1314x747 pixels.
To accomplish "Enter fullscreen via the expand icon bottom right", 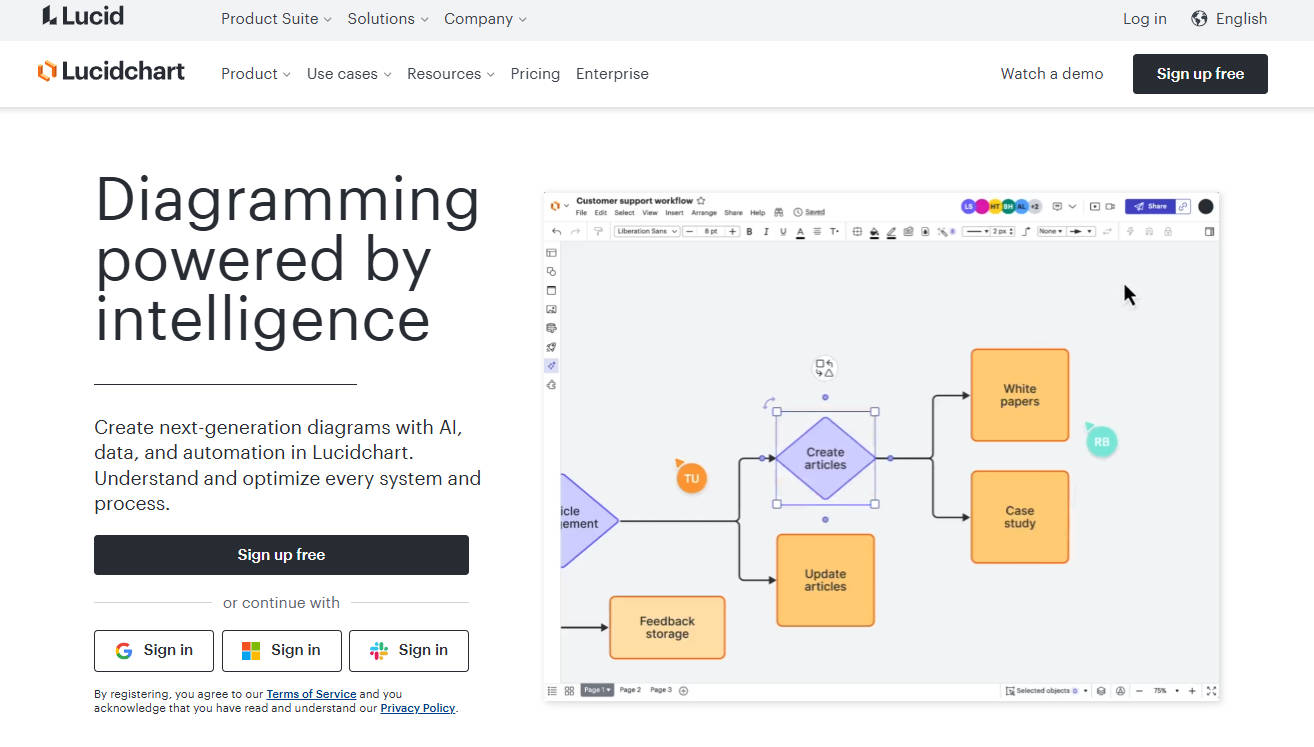I will [x=1210, y=690].
